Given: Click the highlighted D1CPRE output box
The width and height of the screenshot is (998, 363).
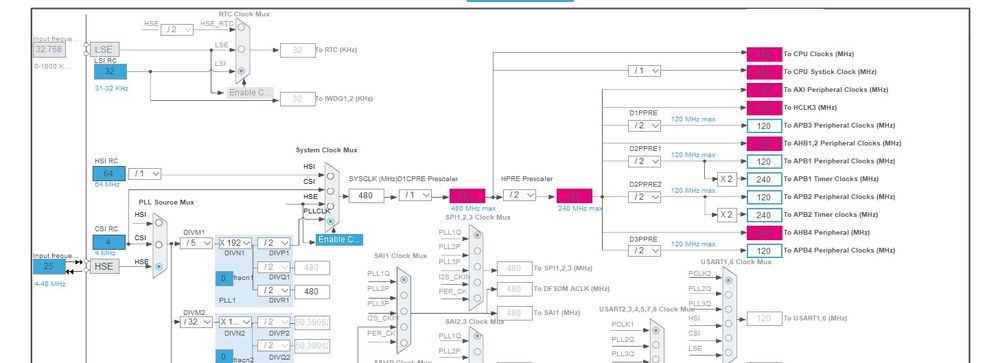Looking at the screenshot, I should (467, 196).
